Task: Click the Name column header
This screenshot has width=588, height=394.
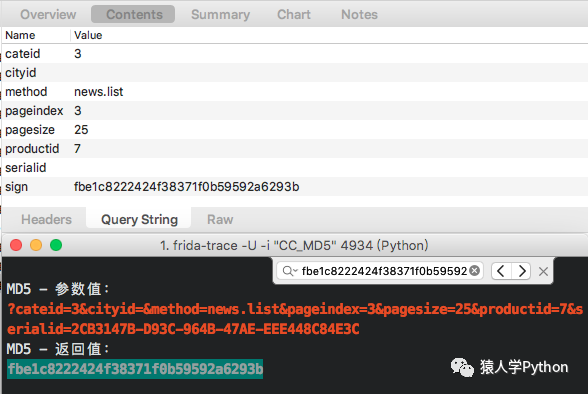Action: pyautogui.click(x=20, y=35)
